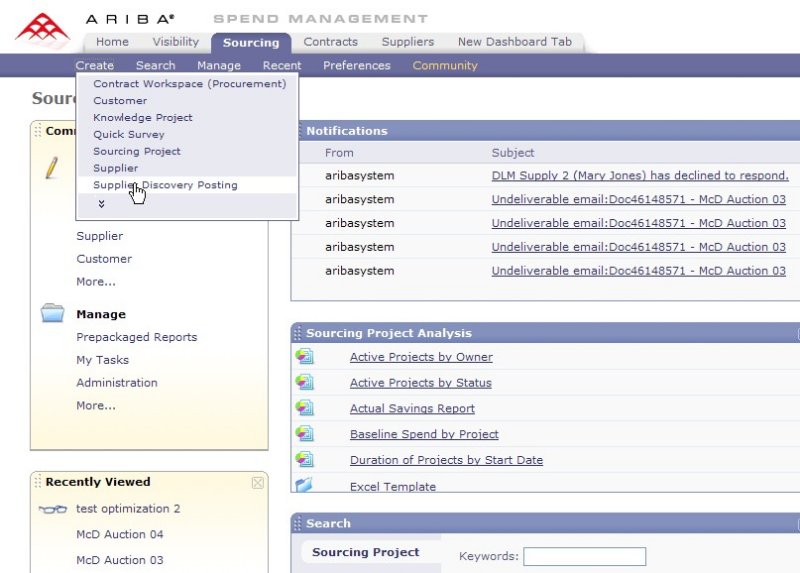Select the Sourcing tab
This screenshot has width=800, height=573.
[251, 43]
